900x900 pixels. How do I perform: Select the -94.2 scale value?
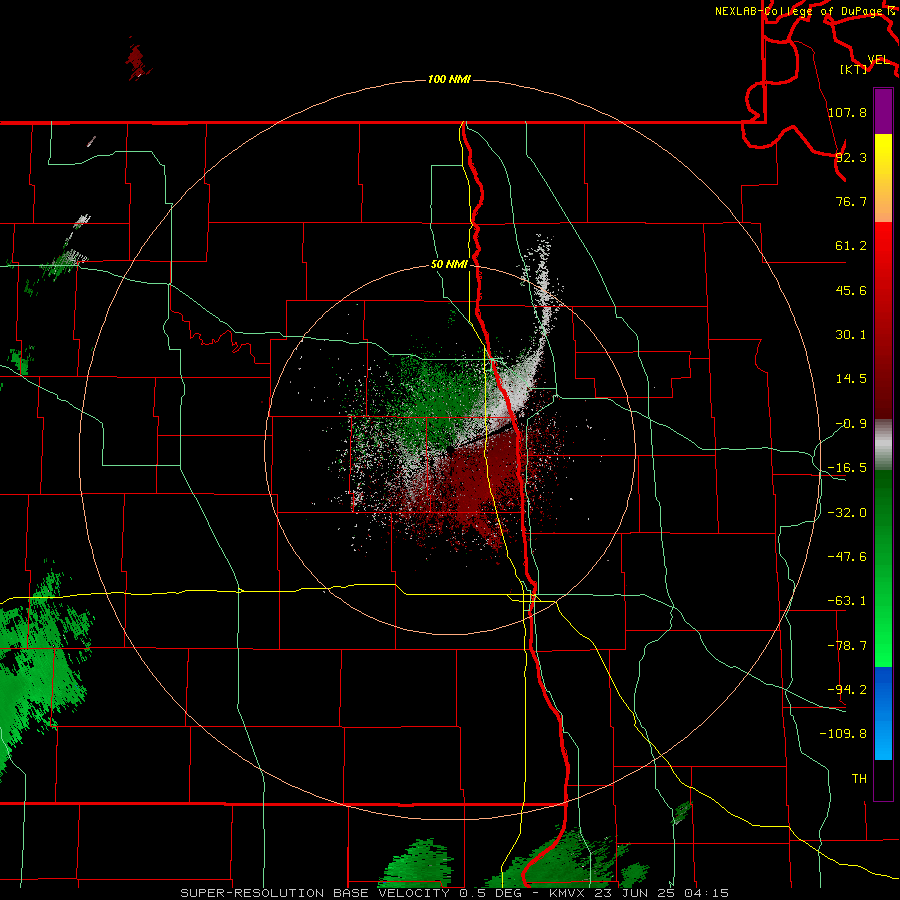(847, 689)
